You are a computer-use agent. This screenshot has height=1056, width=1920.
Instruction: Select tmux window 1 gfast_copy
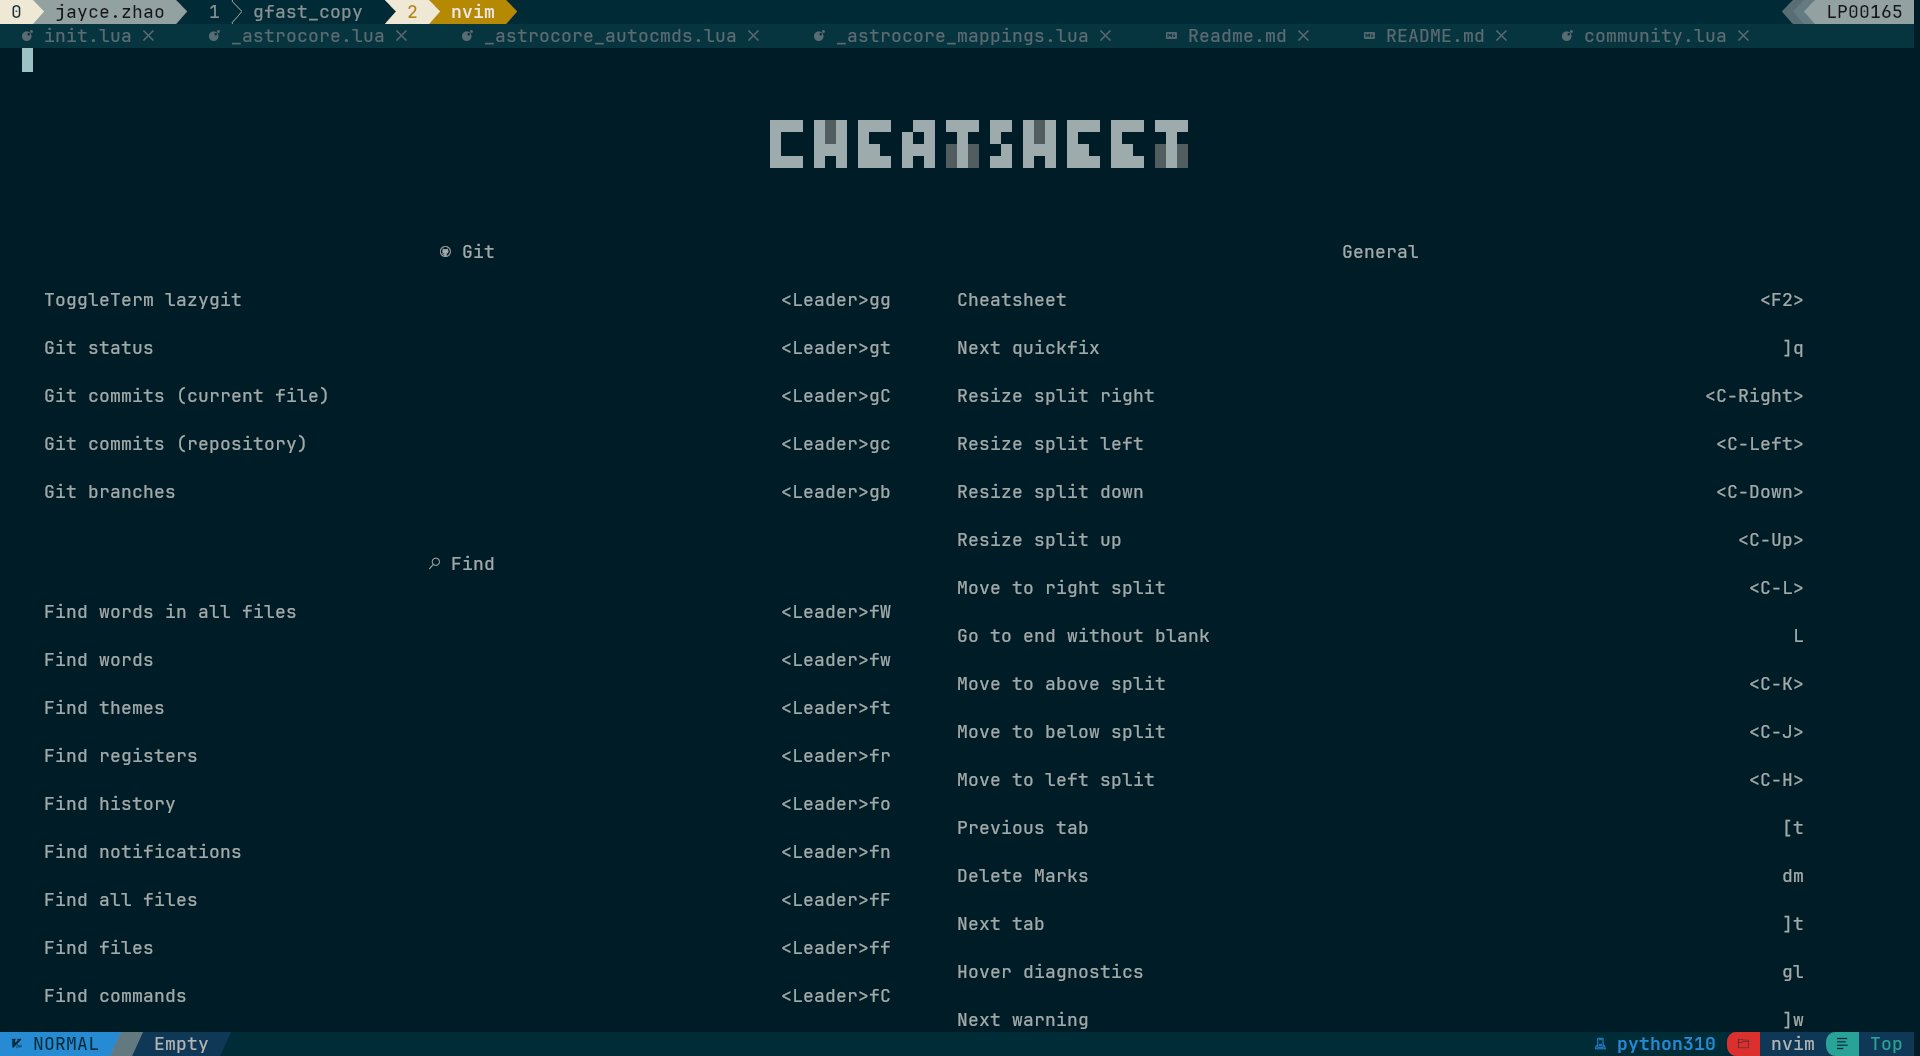(286, 12)
